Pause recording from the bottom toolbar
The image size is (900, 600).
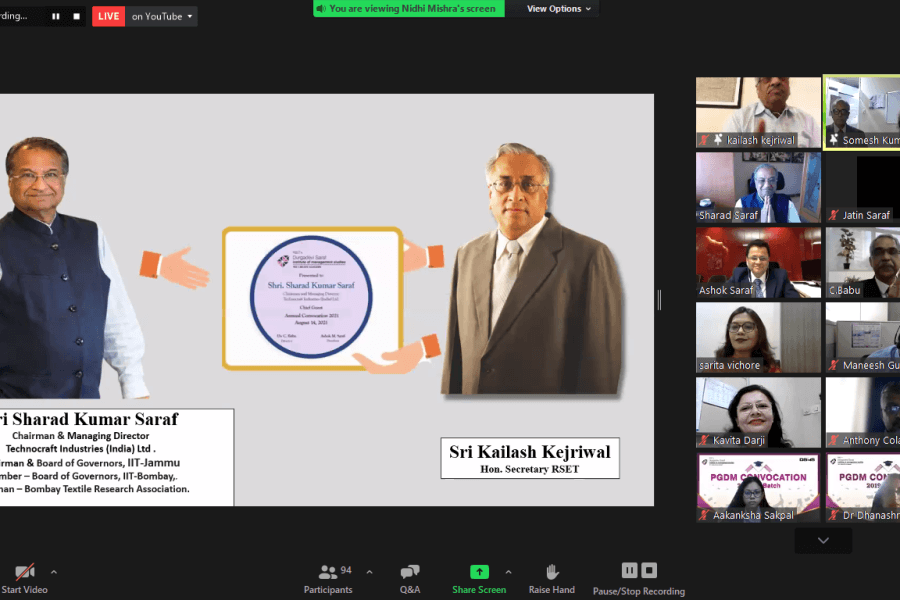coord(629,570)
